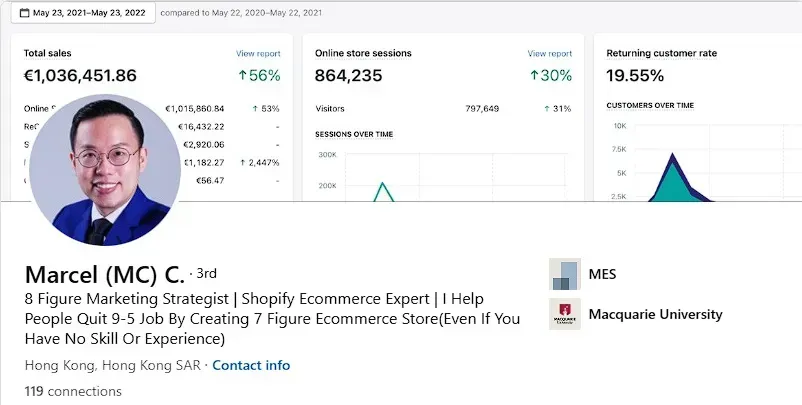Click the 200K axis label in sessions chart
This screenshot has width=802, height=405.
(x=327, y=186)
